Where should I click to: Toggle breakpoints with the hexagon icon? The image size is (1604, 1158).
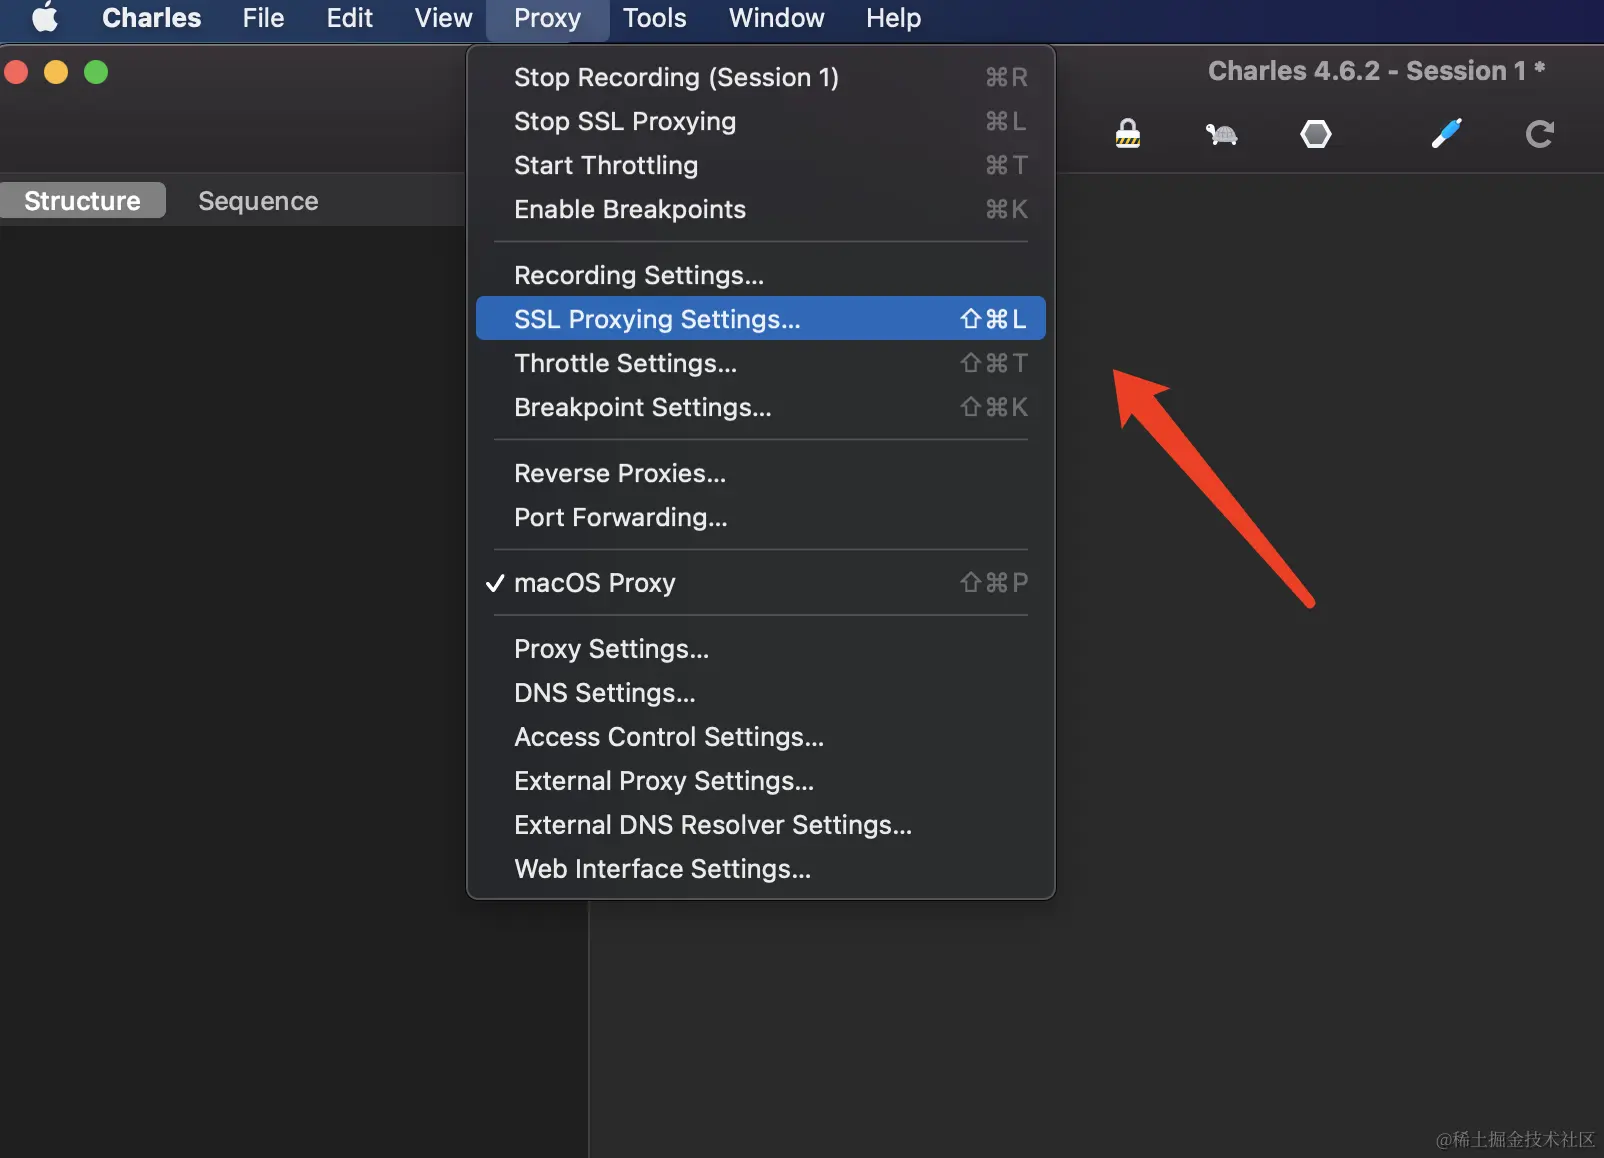pyautogui.click(x=1316, y=134)
